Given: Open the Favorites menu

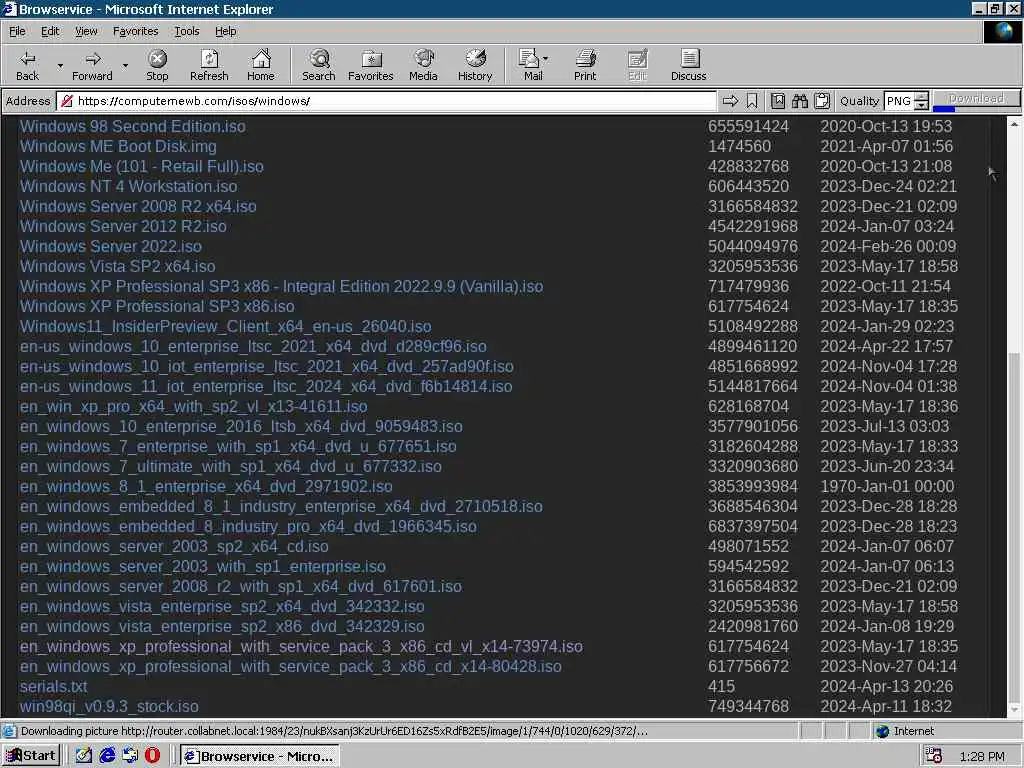Looking at the screenshot, I should pos(135,31).
